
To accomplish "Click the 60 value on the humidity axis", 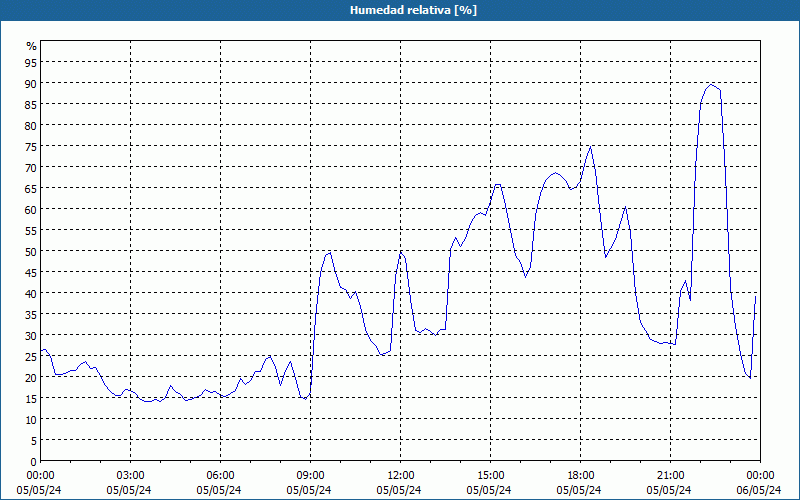I will click(x=31, y=210).
